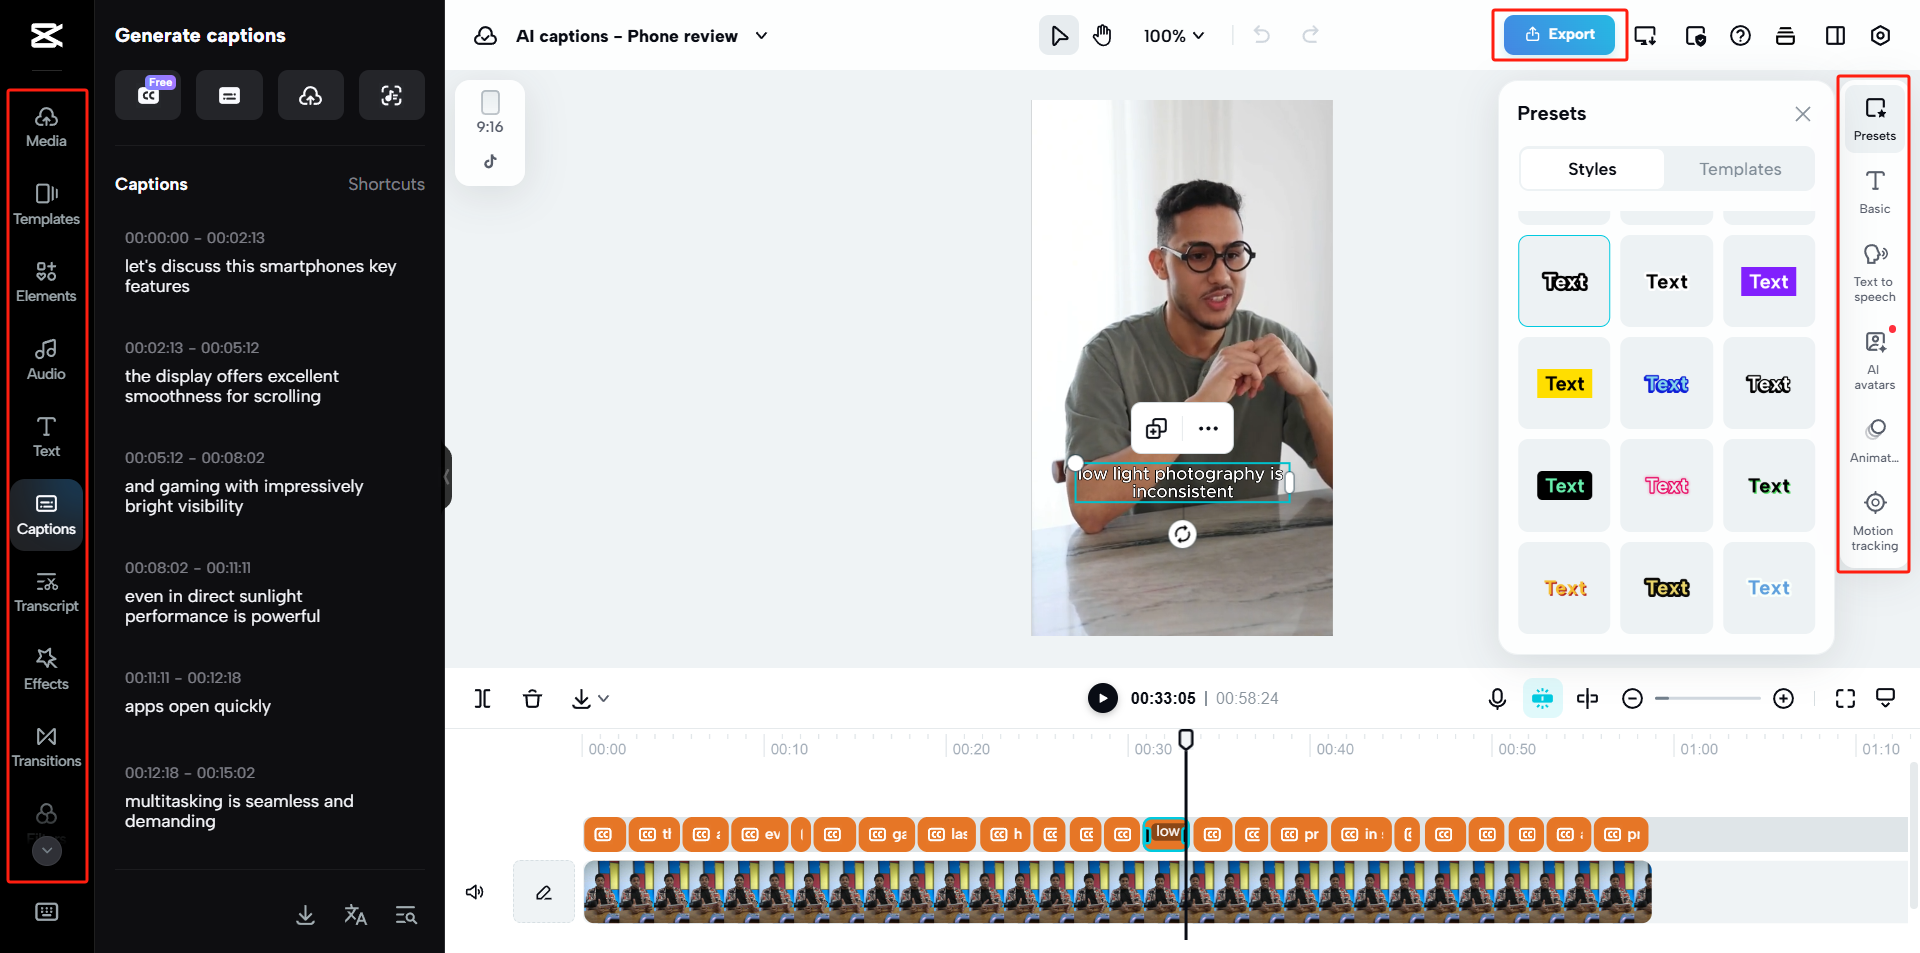Split the clip at the playhead
1920x953 pixels.
coord(482,698)
